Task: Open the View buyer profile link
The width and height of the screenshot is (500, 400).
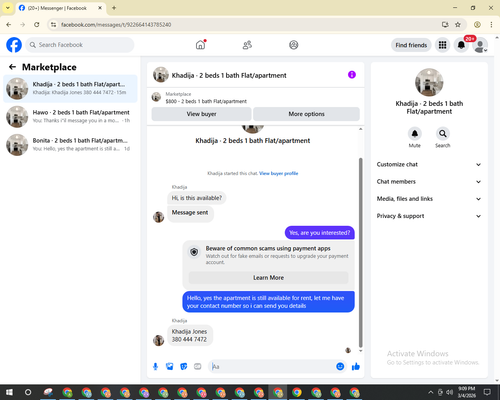Action: click(279, 173)
